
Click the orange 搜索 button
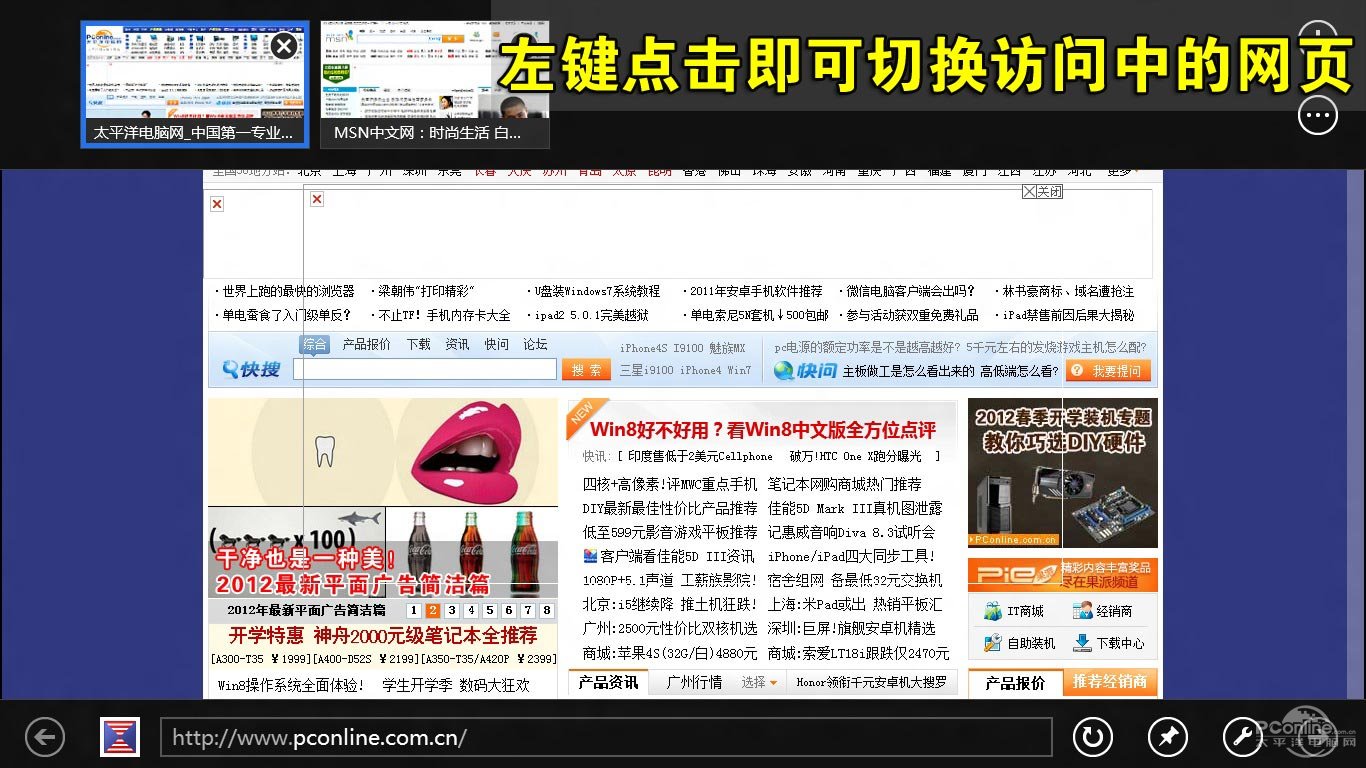586,370
